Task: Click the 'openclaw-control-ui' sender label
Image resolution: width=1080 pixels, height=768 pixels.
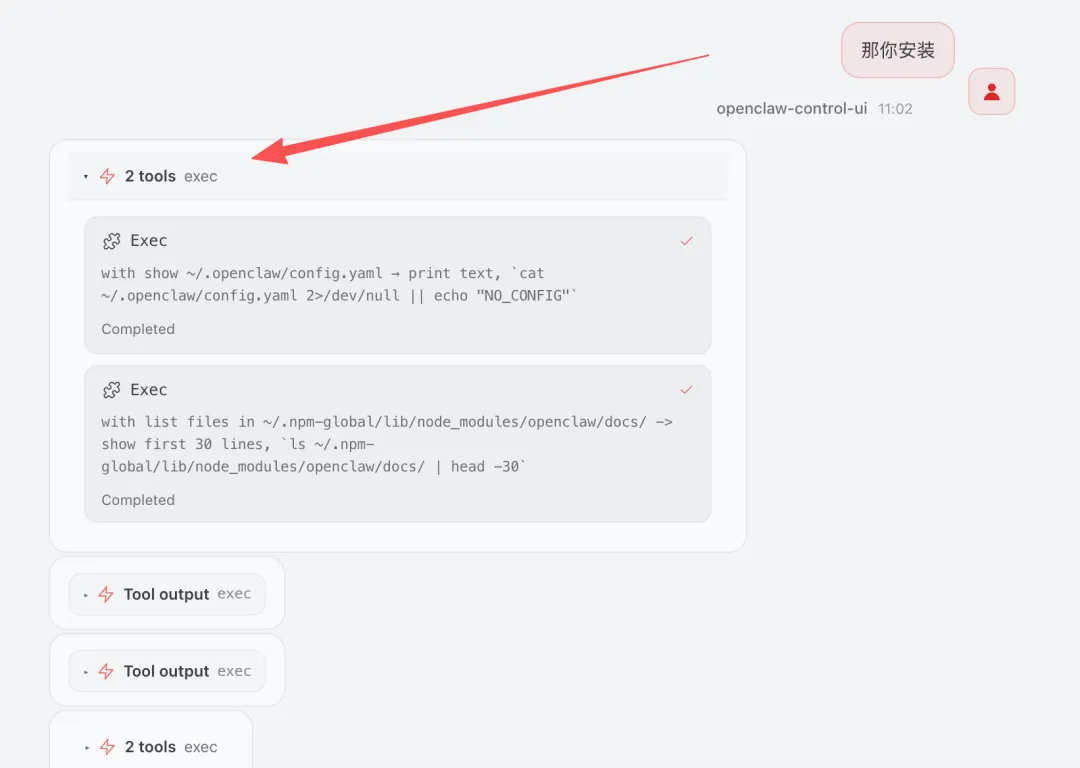Action: click(791, 109)
